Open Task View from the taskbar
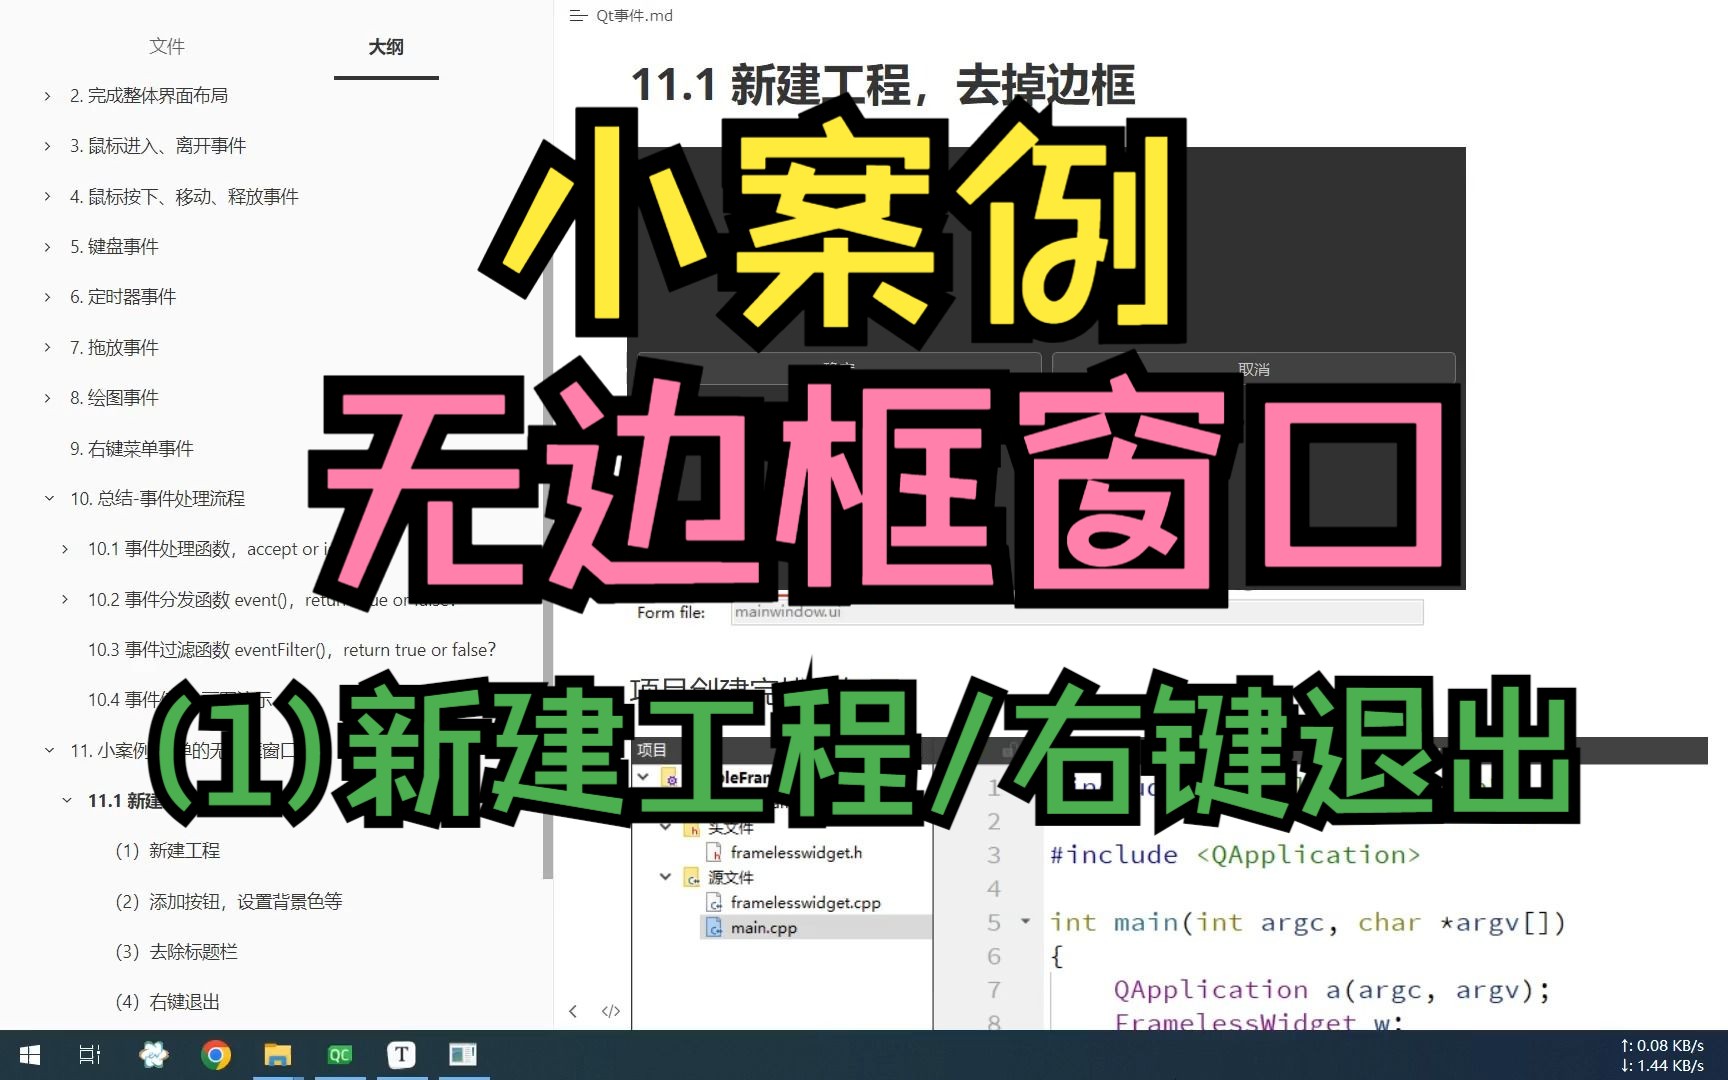 pyautogui.click(x=90, y=1055)
